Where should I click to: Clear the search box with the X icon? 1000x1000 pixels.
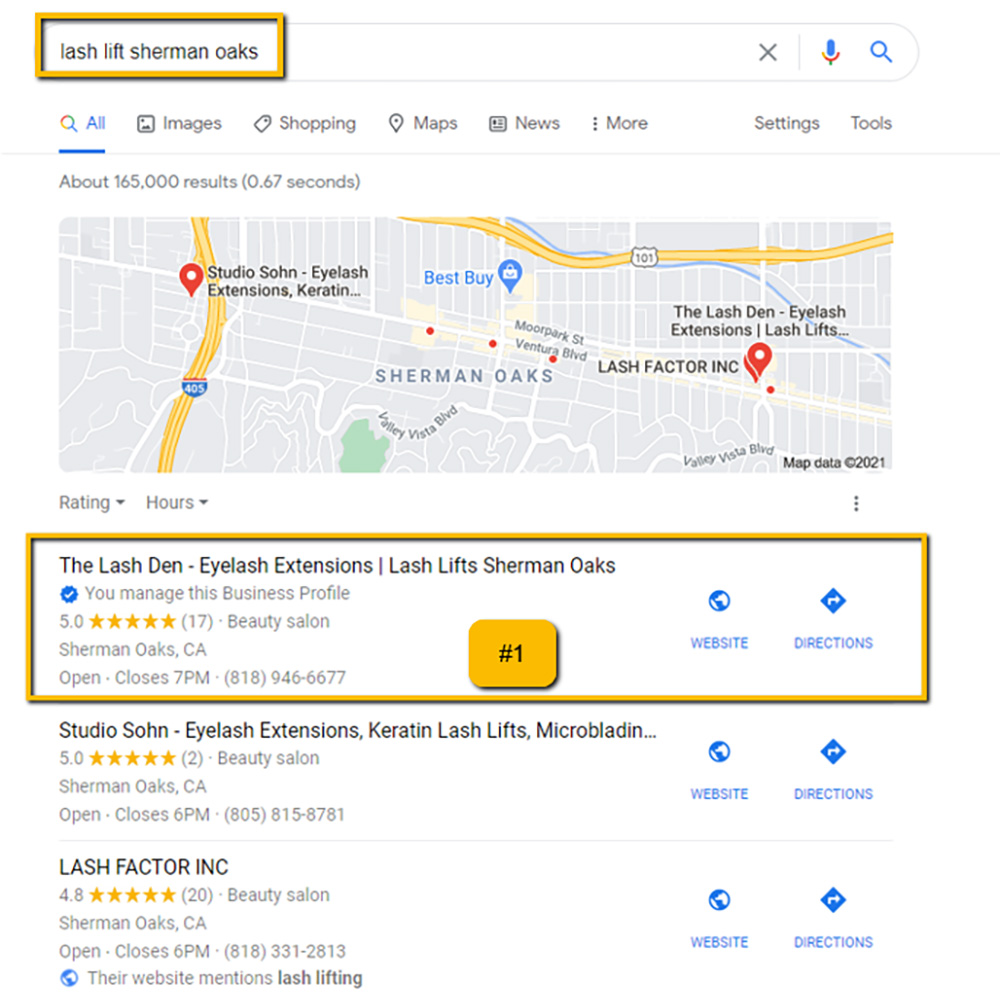click(768, 52)
